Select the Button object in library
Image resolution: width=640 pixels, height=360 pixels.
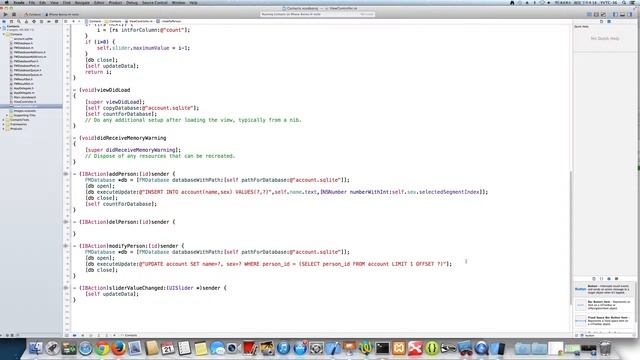(x=604, y=289)
